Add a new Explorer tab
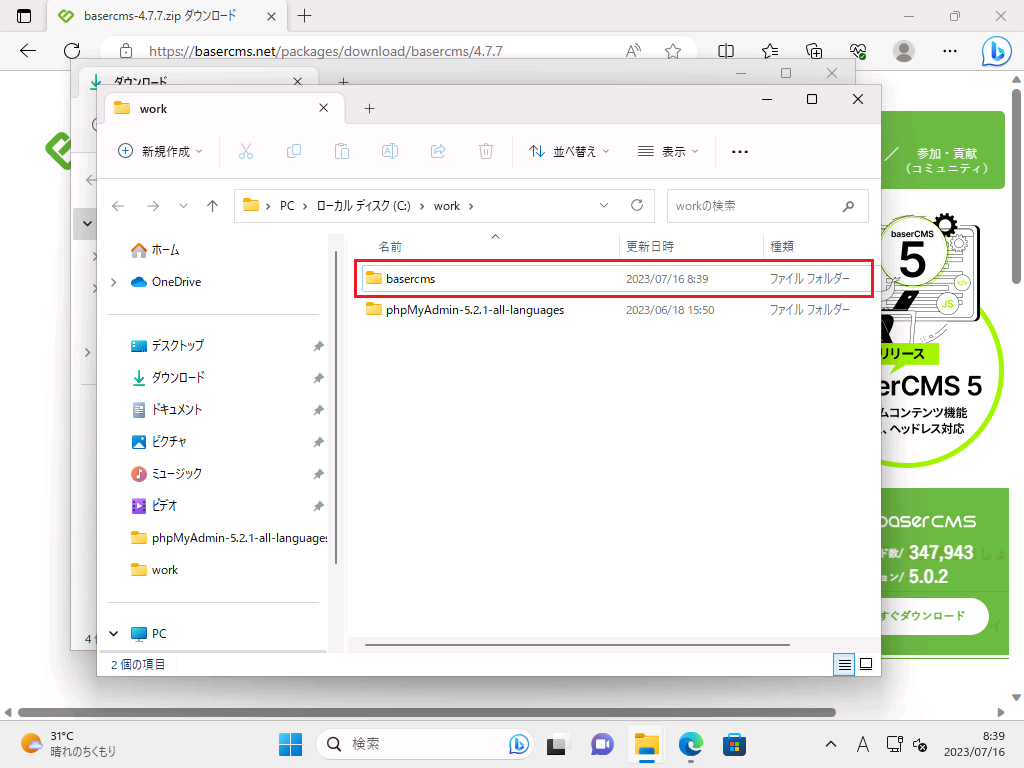Screen dimensions: 1024x768 point(369,108)
